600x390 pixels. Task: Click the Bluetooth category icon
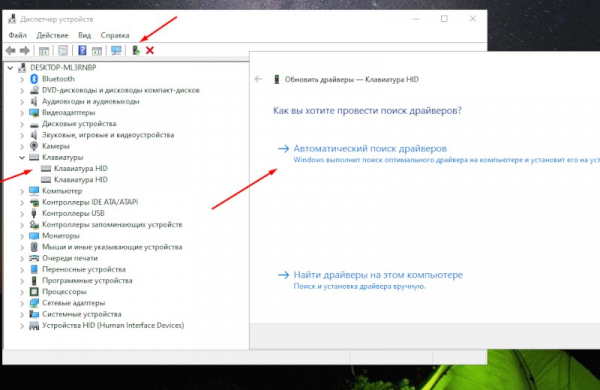click(x=34, y=79)
